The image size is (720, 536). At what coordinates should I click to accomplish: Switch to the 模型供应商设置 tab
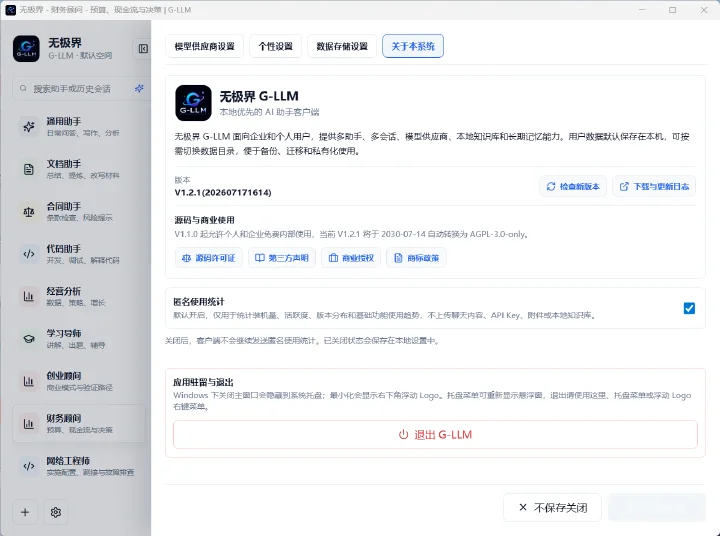204,46
